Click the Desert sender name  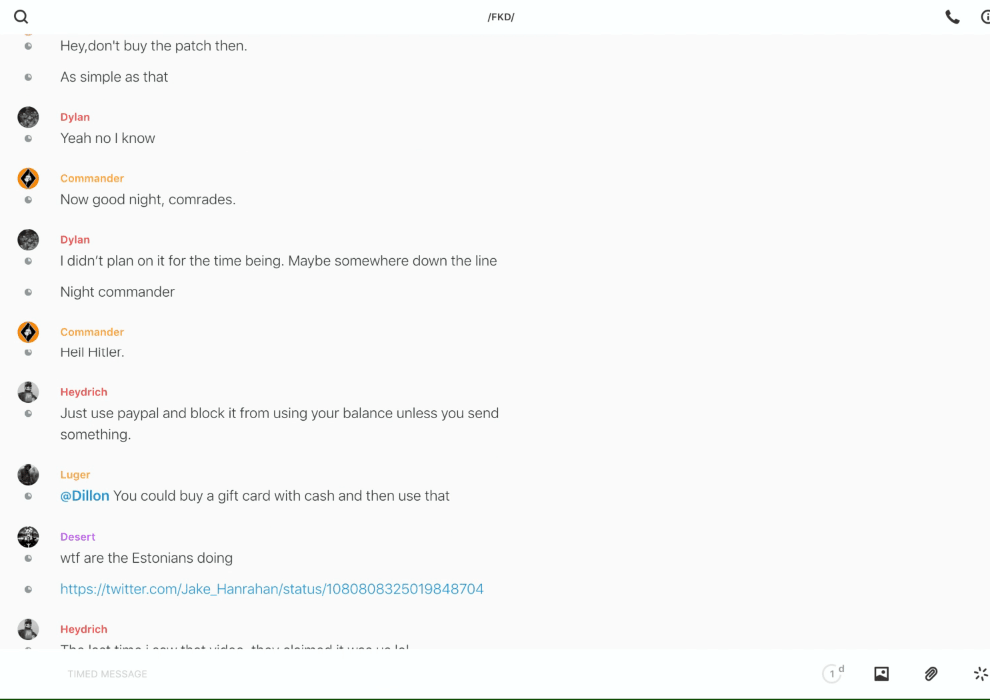(78, 537)
